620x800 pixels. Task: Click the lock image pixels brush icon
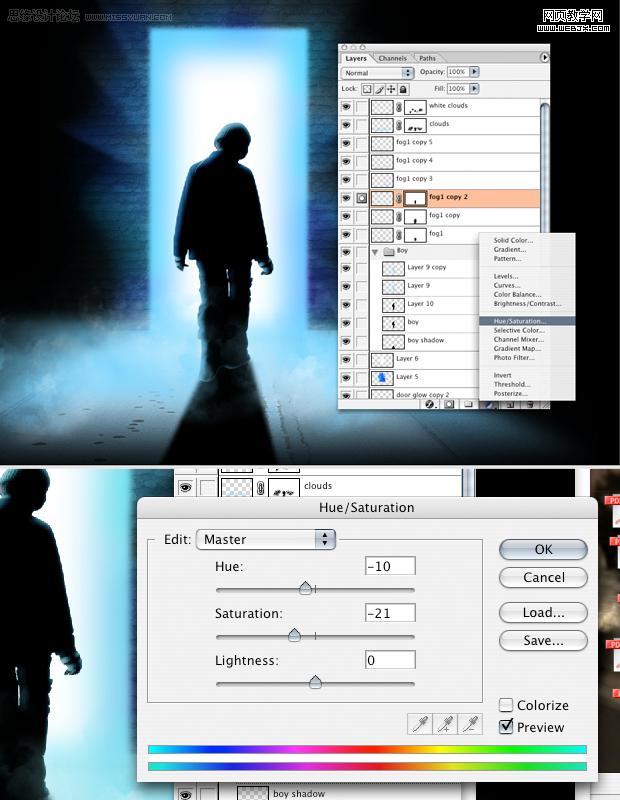(380, 89)
